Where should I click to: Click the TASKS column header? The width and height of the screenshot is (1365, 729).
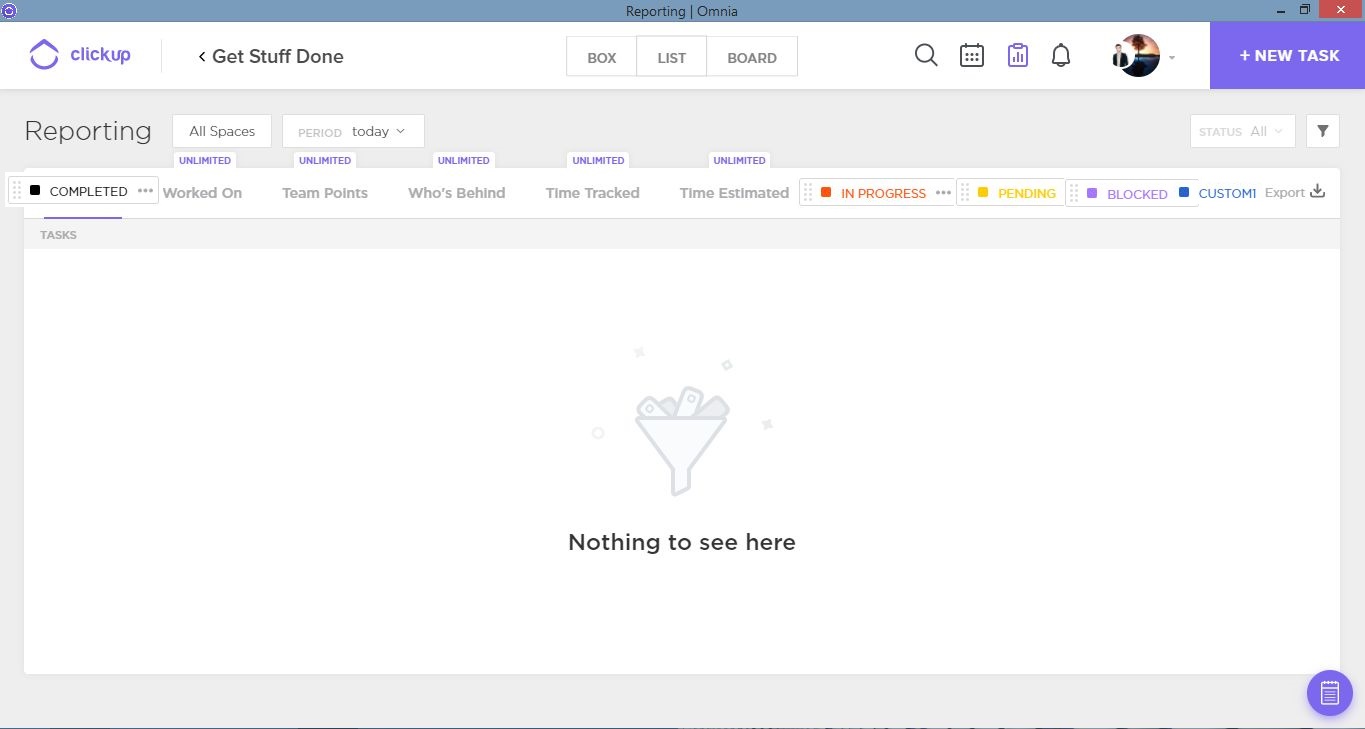click(58, 235)
